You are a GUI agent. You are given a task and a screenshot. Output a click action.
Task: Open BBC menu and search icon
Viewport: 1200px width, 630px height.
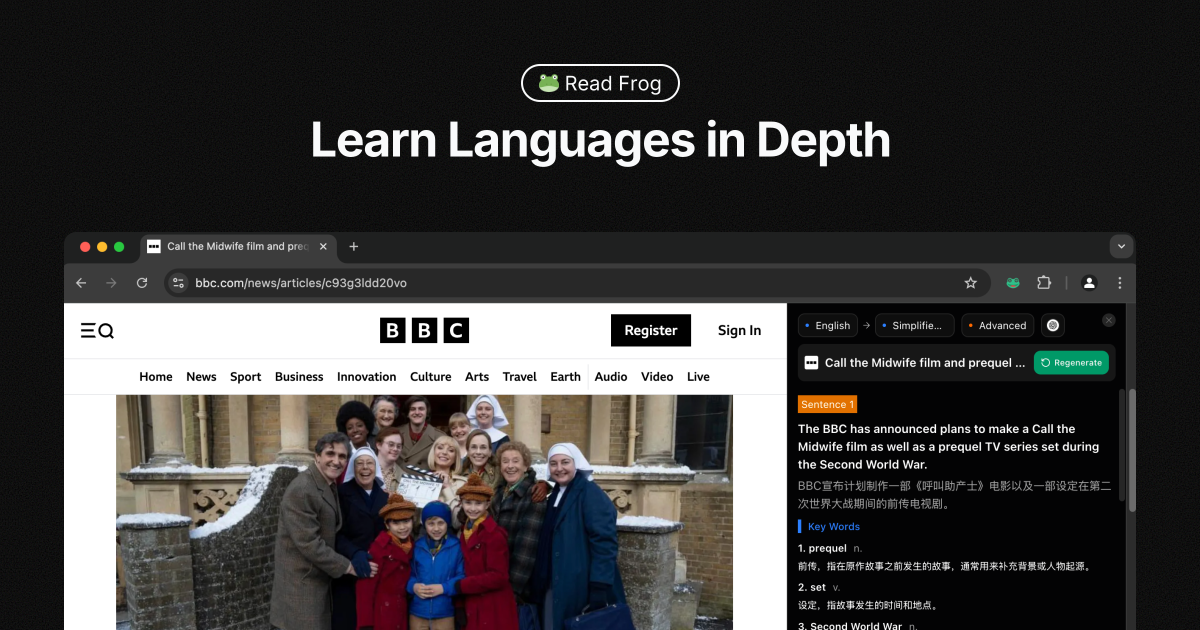coord(97,331)
